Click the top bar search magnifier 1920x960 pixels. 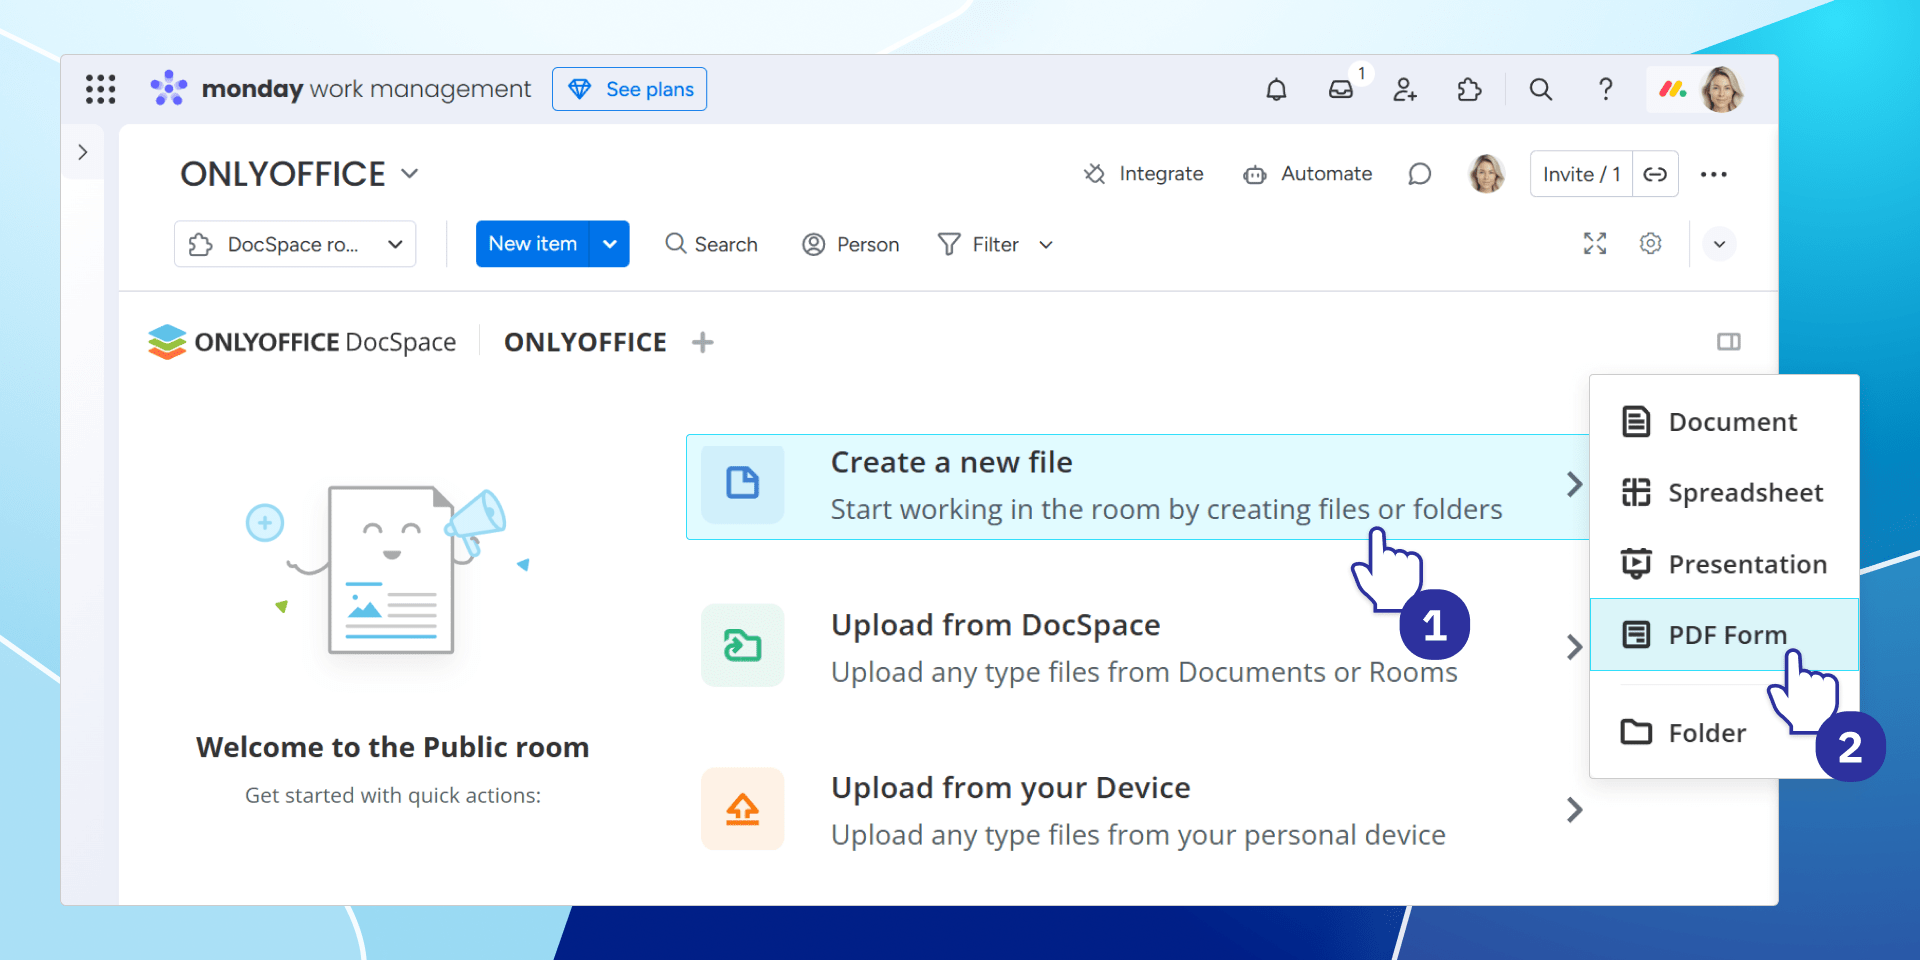coord(1541,89)
